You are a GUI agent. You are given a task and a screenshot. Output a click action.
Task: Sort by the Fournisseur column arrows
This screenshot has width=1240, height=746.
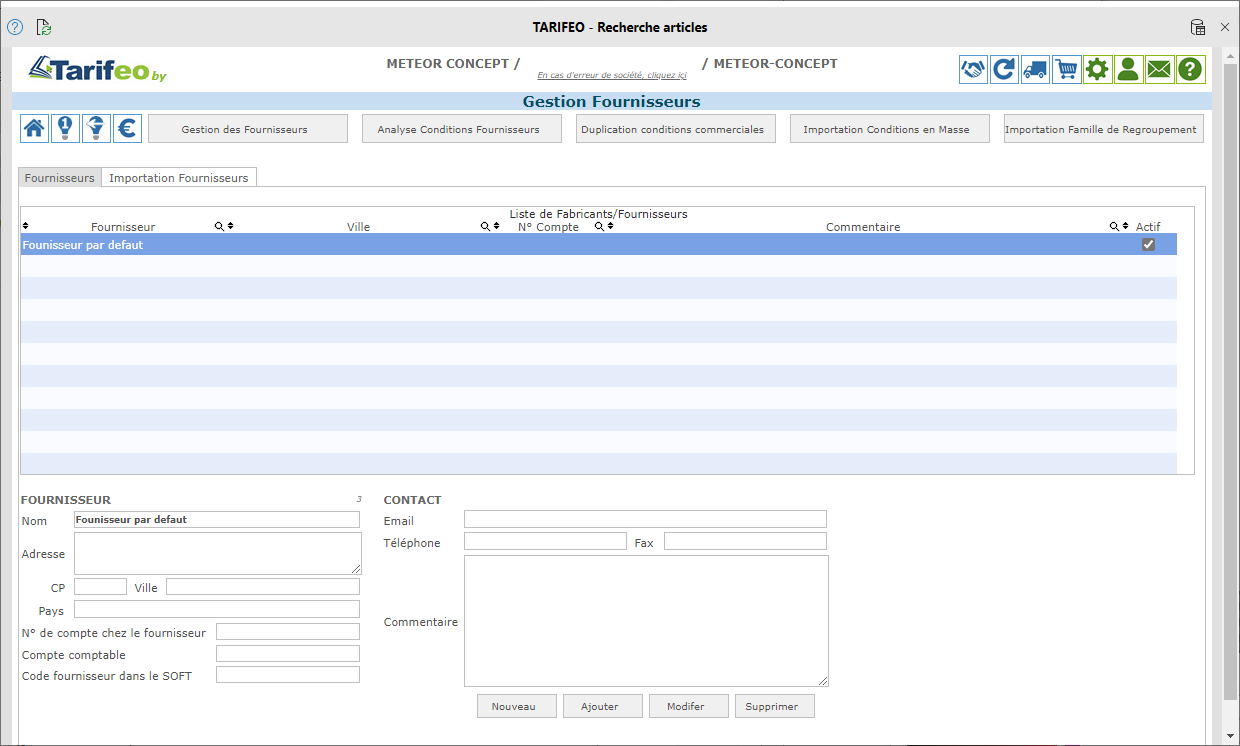230,226
